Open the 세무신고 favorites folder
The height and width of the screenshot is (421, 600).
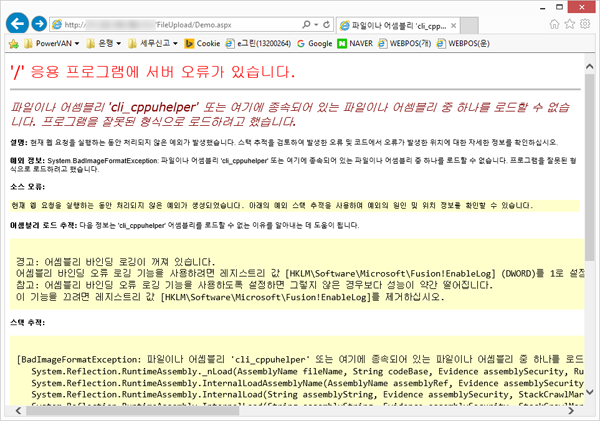click(x=153, y=44)
